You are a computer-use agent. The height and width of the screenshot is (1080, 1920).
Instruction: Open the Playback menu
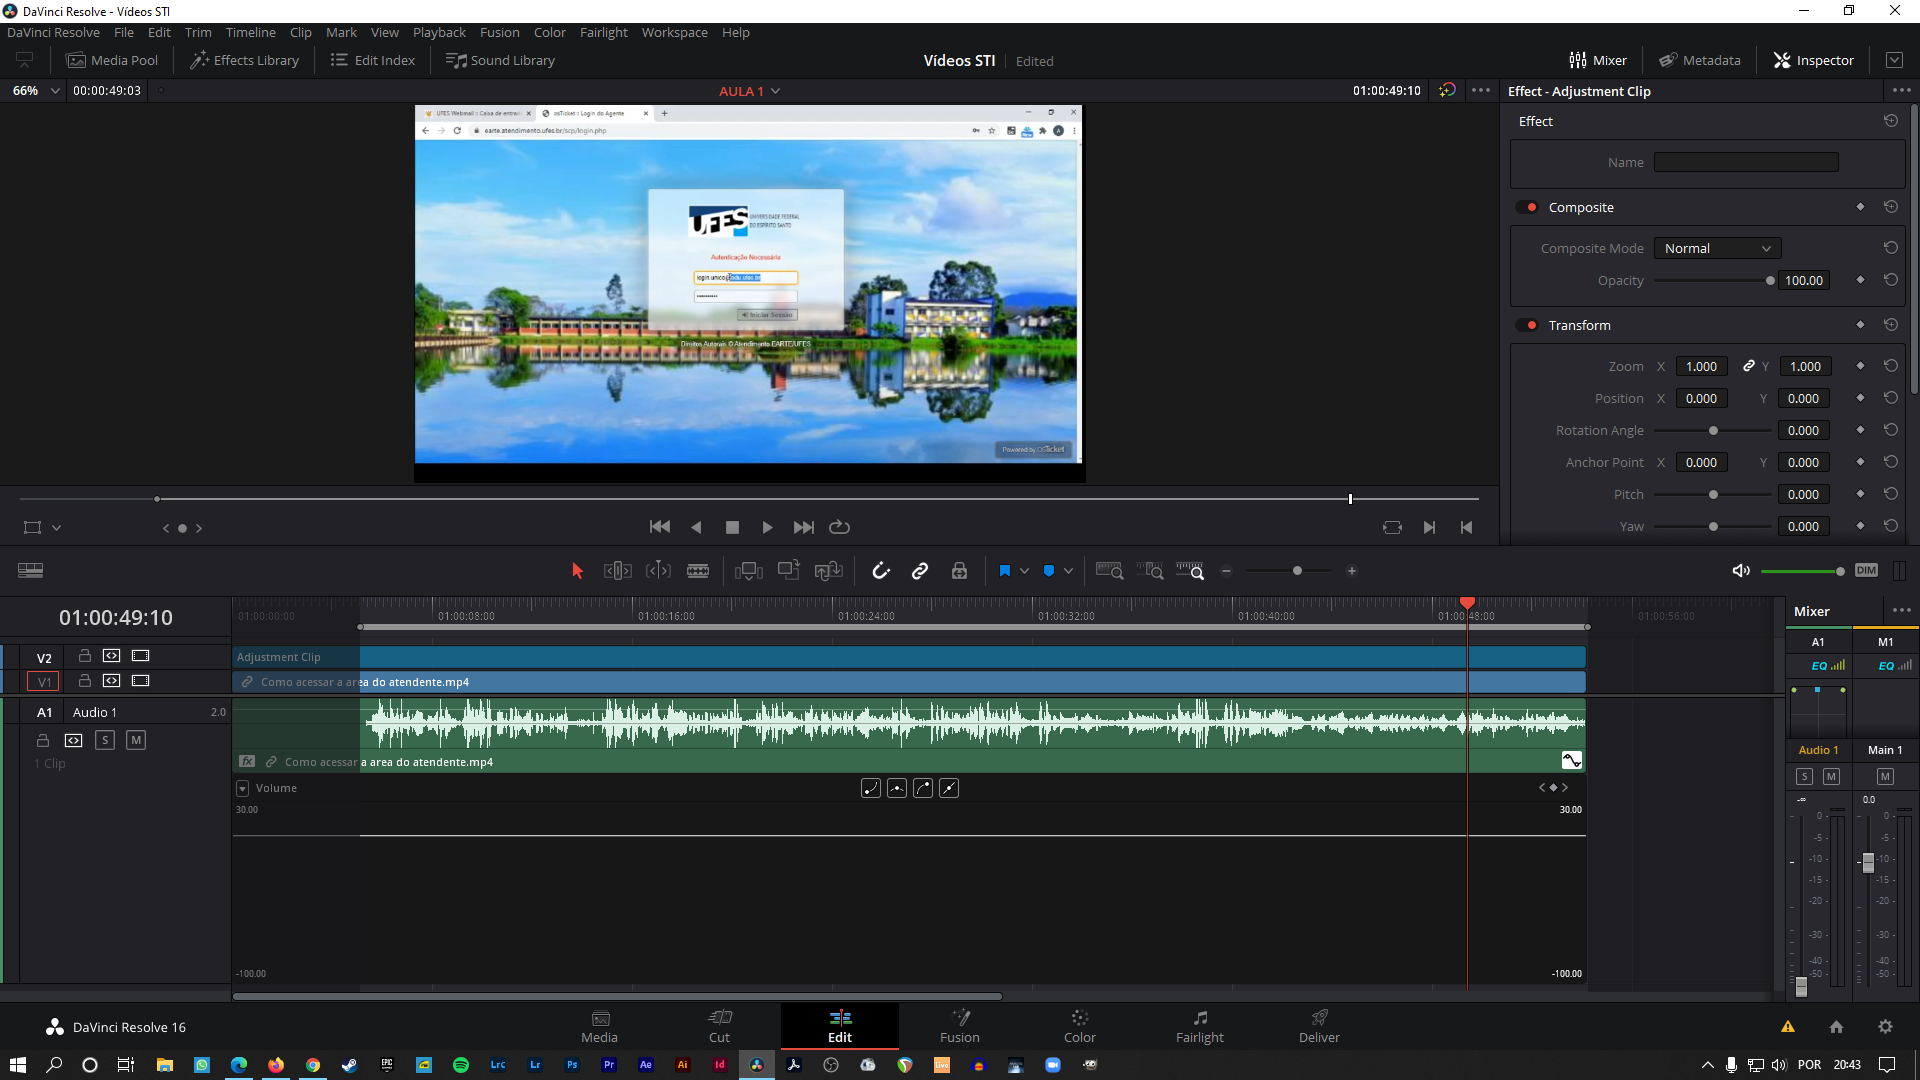coord(439,32)
